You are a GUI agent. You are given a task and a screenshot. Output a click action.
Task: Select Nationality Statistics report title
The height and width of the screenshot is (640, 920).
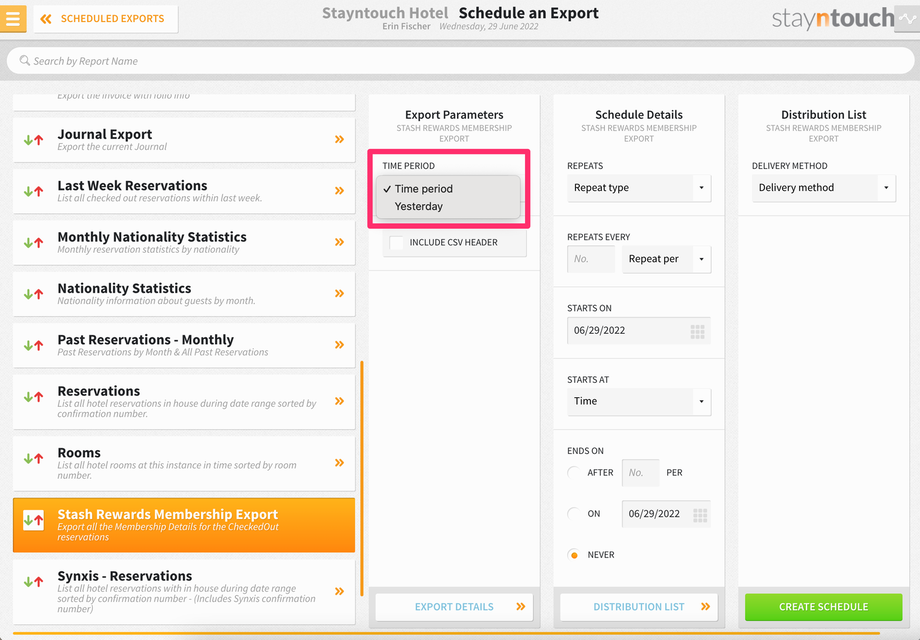click(x=124, y=288)
